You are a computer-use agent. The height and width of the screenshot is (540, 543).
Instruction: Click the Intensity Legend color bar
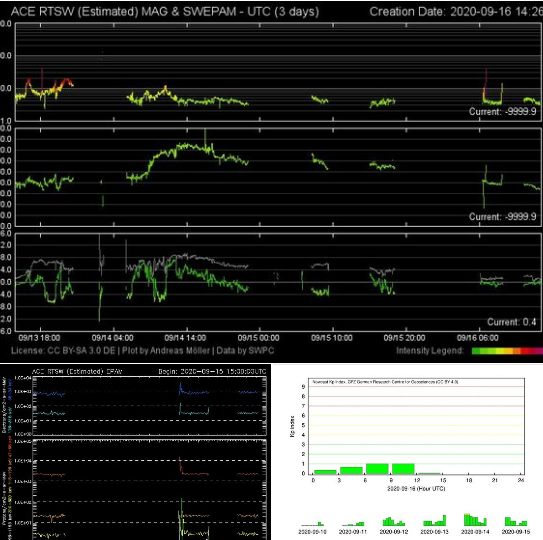(507, 351)
